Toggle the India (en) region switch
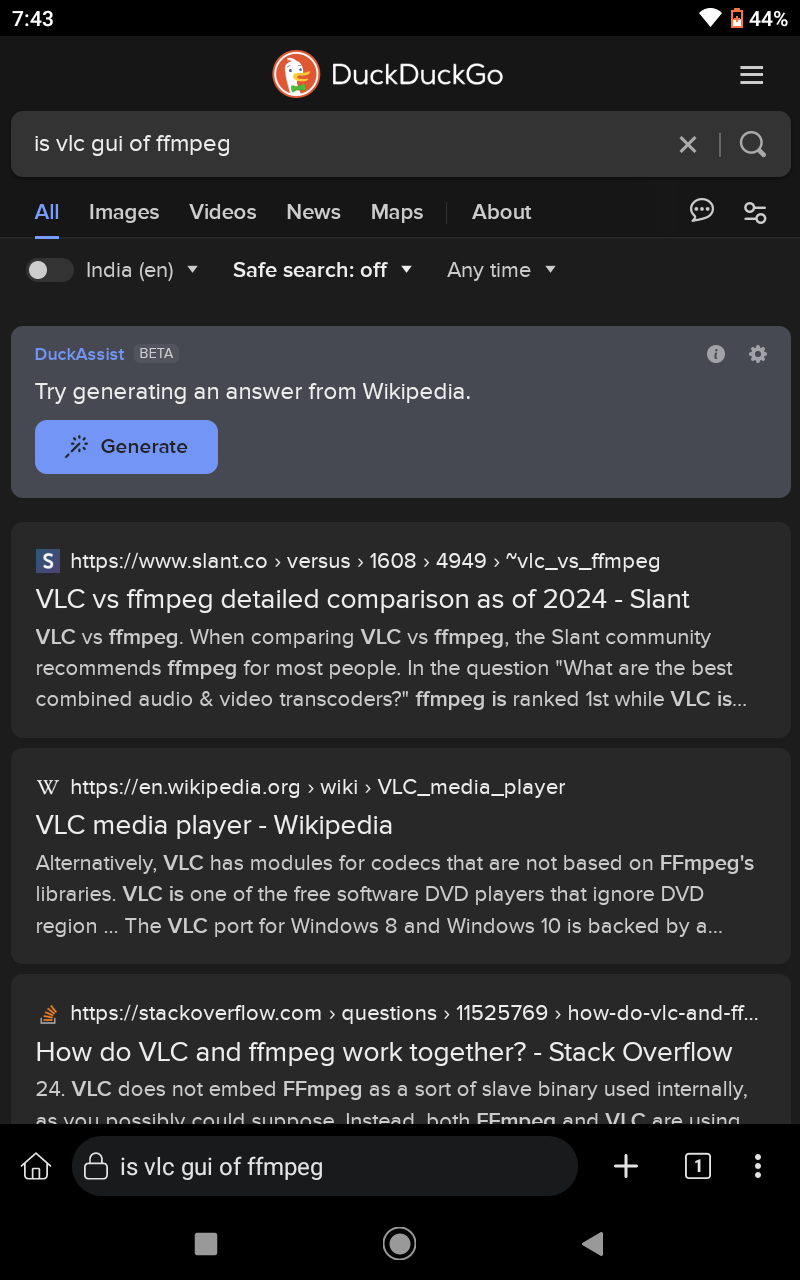This screenshot has width=800, height=1280. tap(49, 270)
